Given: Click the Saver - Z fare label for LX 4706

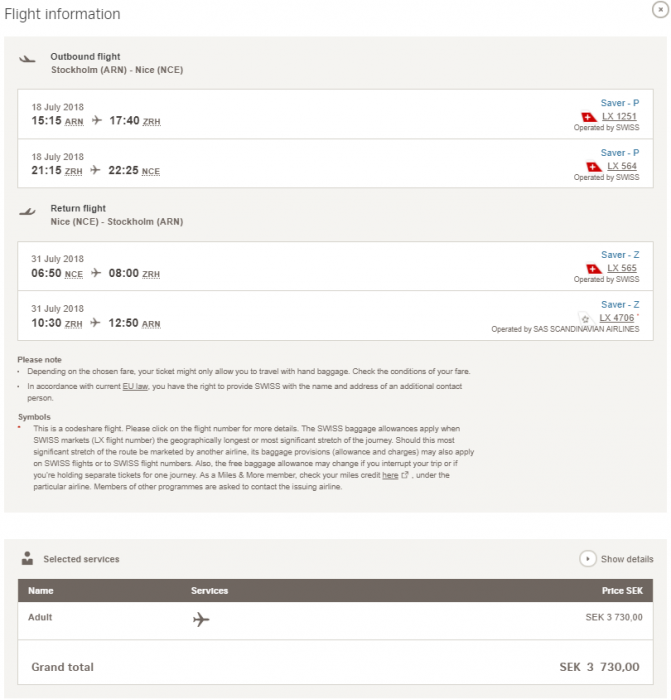Looking at the screenshot, I should point(619,305).
